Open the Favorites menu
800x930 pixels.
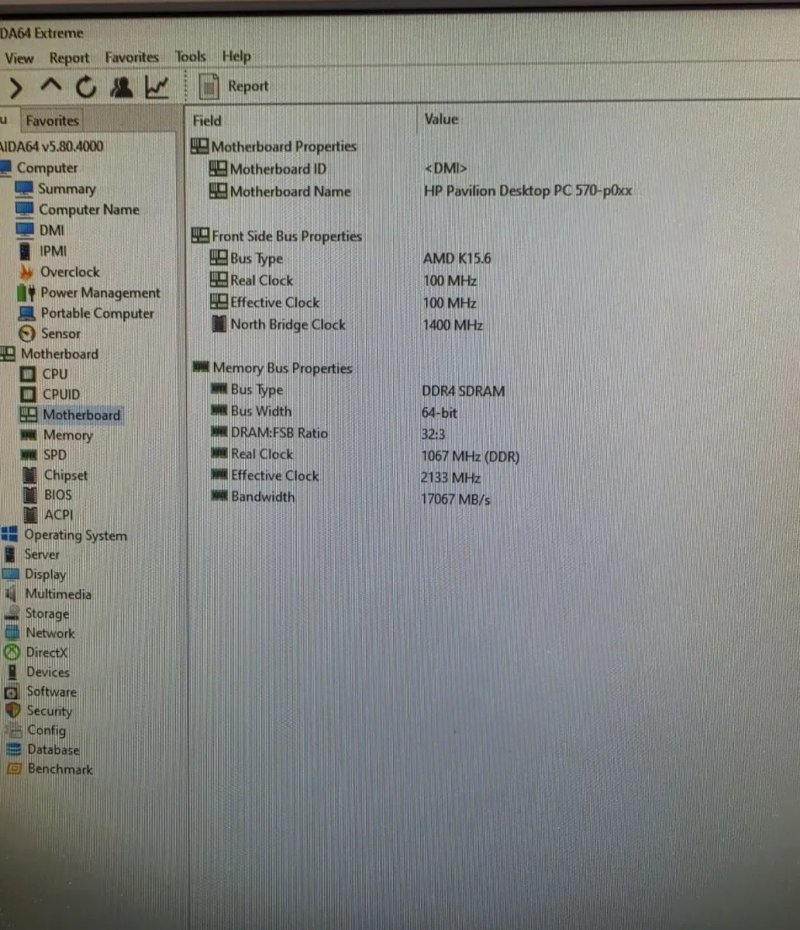click(x=132, y=57)
